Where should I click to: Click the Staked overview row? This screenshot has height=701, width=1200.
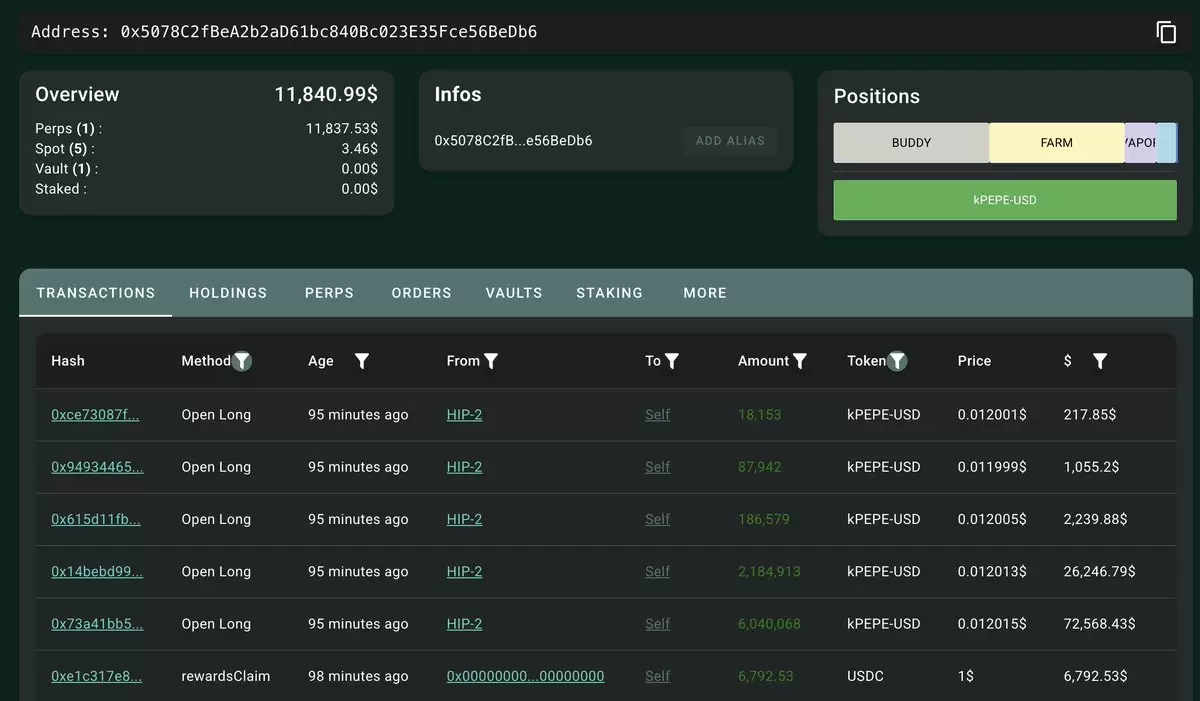pos(206,189)
